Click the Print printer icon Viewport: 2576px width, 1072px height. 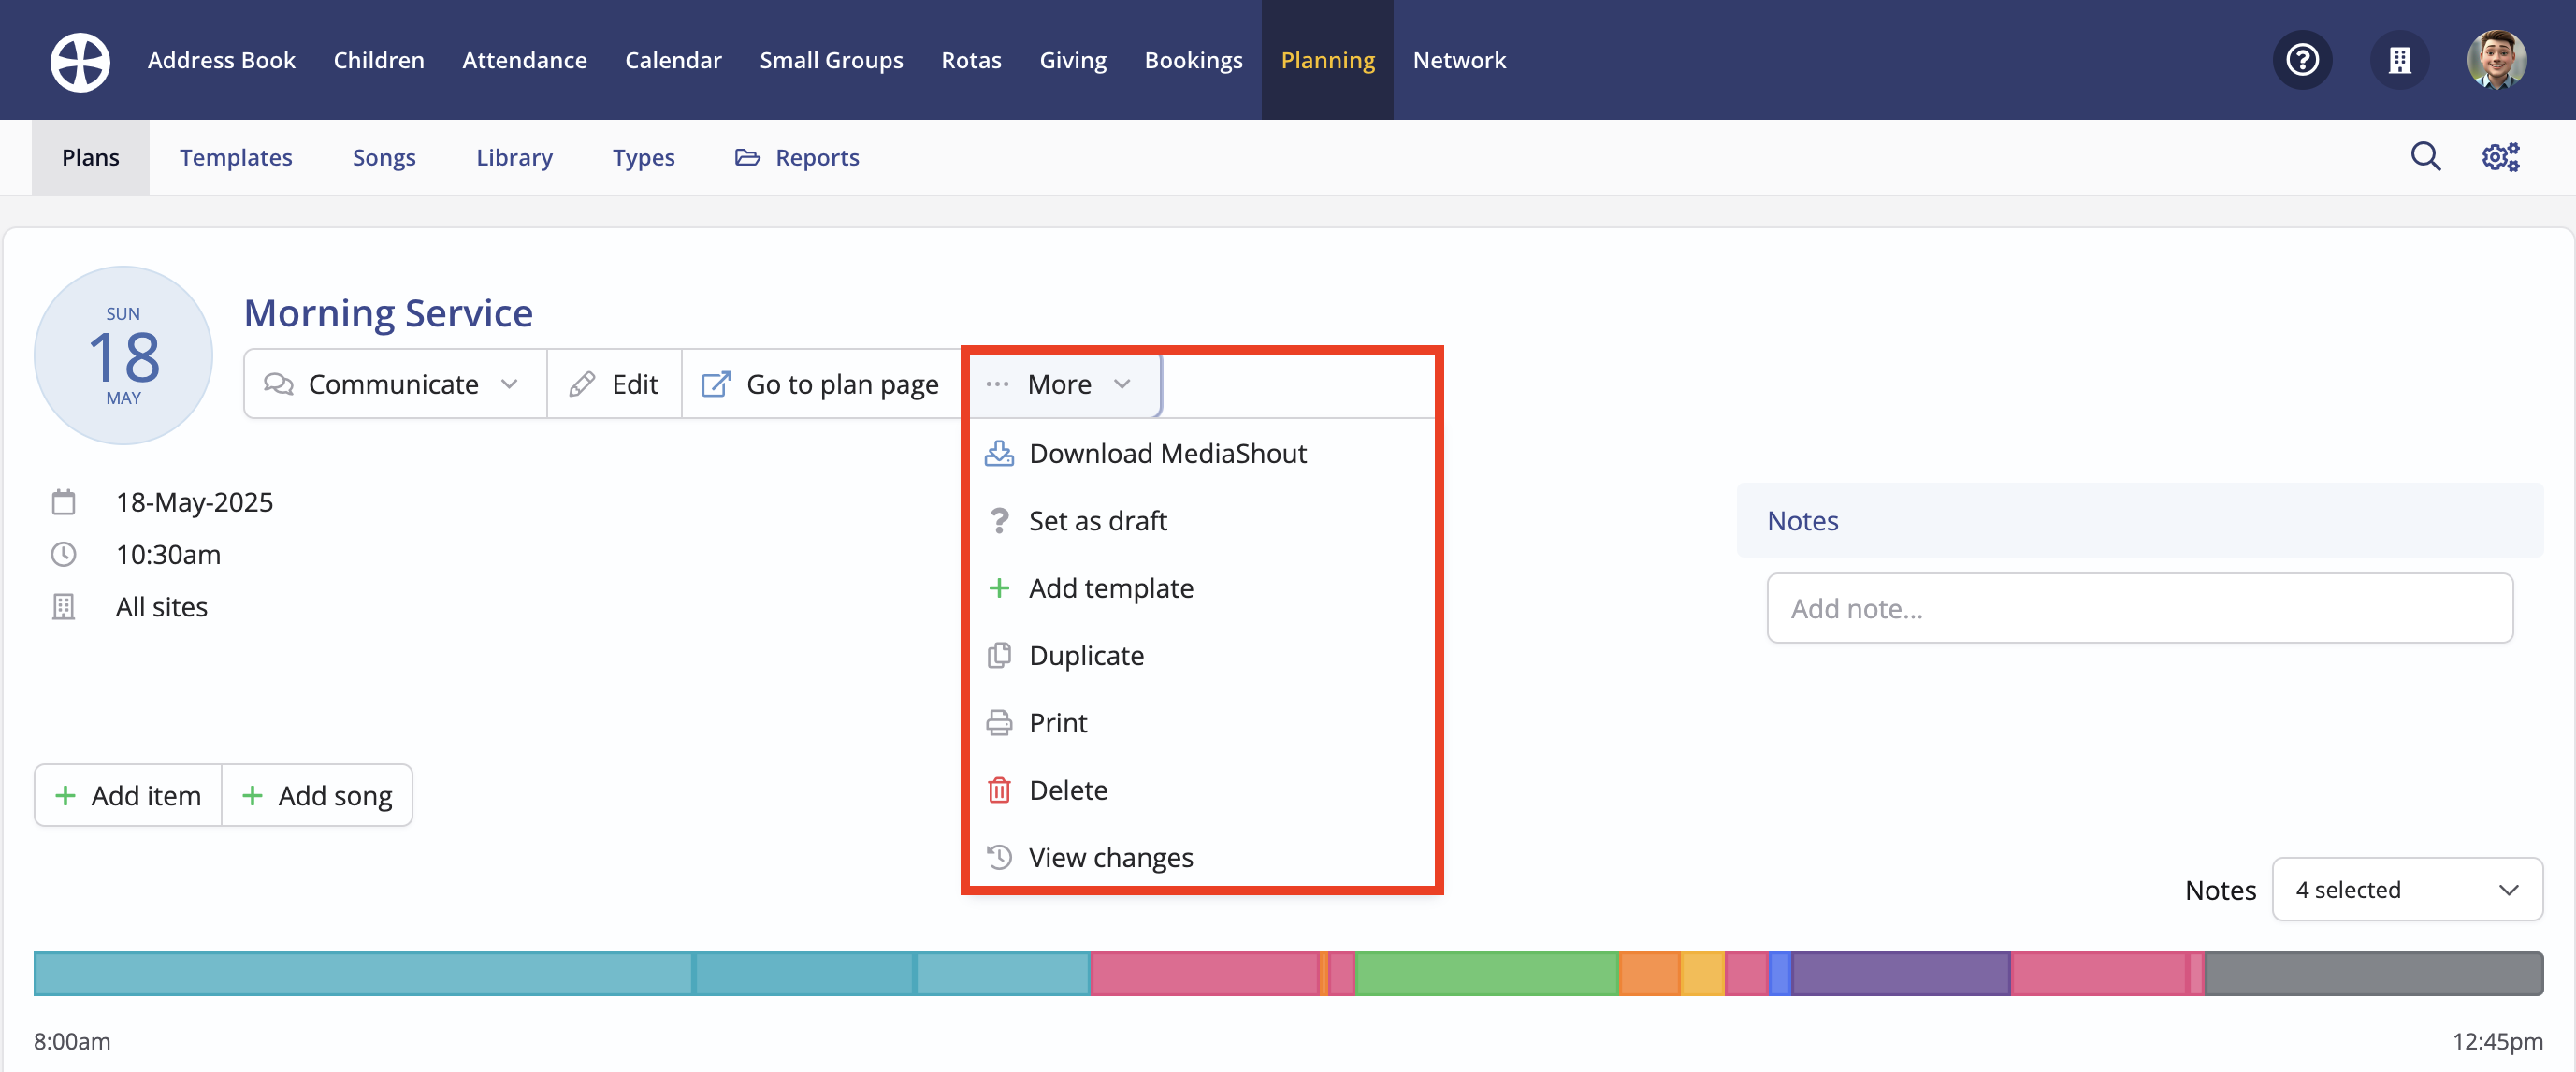point(998,722)
